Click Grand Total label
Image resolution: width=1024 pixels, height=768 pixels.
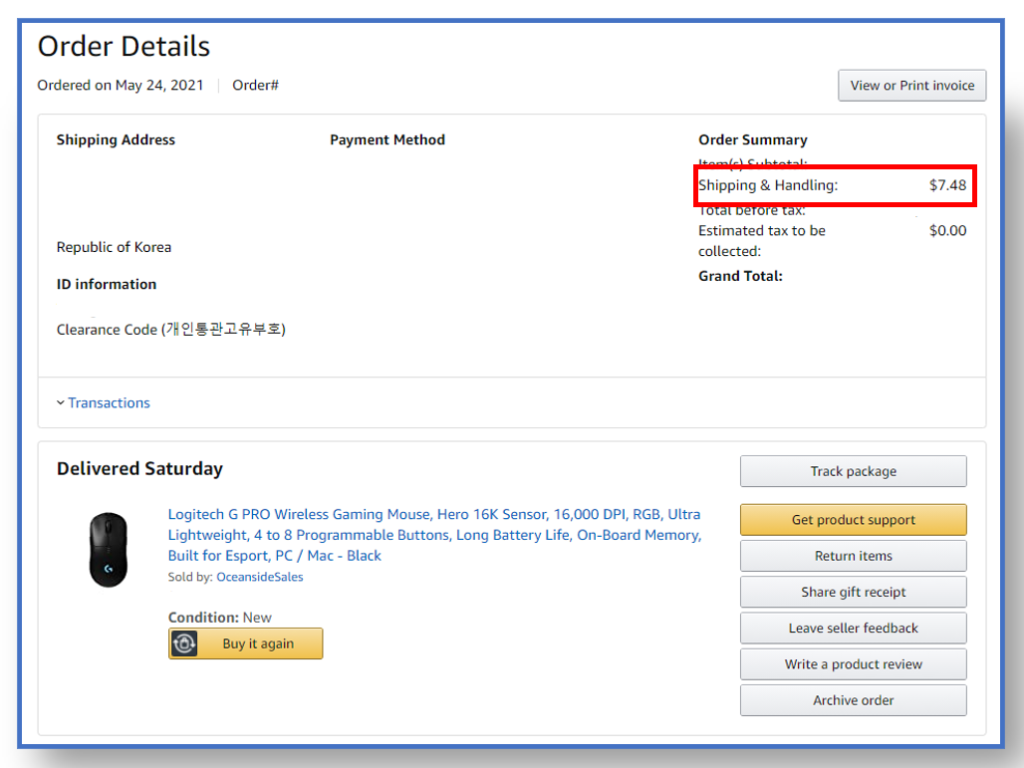tap(741, 276)
